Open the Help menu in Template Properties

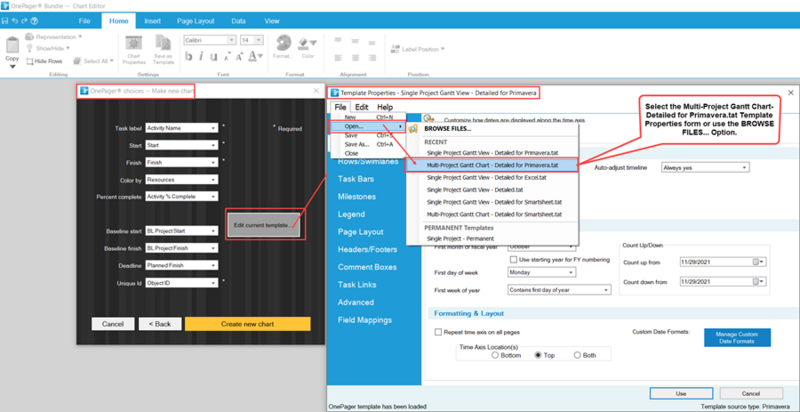coord(385,107)
